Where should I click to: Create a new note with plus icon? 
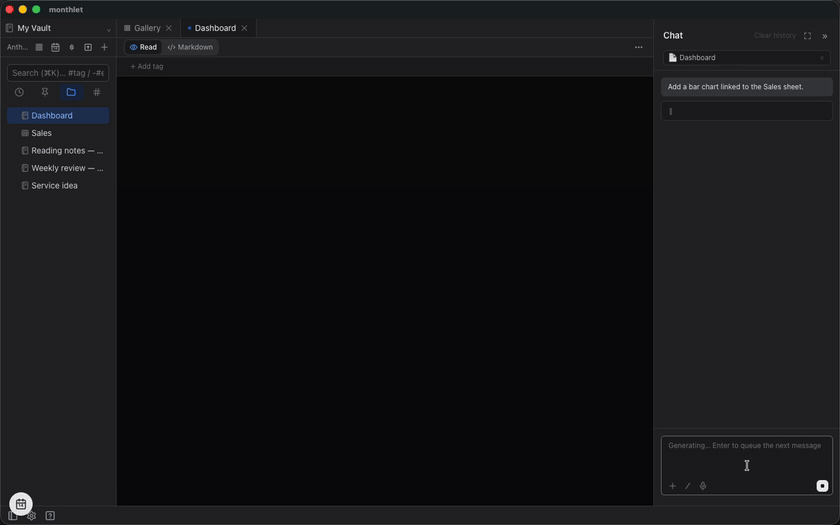[104, 47]
